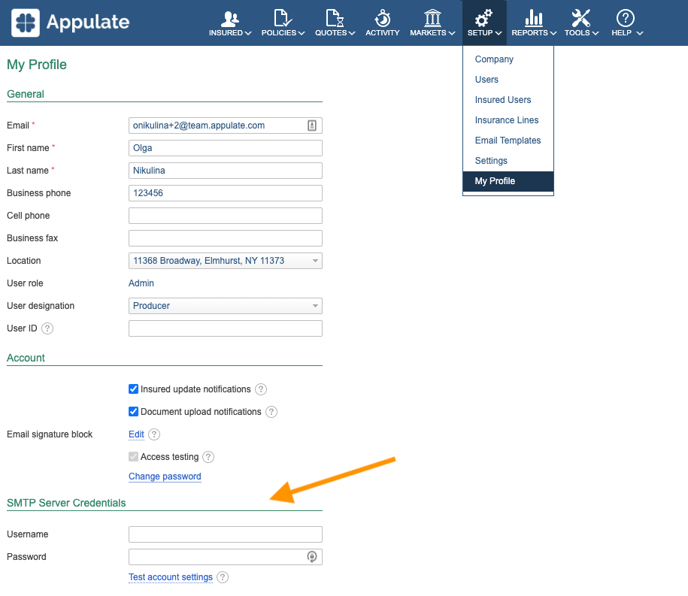Screen dimensions: 688x596
Task: Click the First name field
Action: pyautogui.click(x=225, y=148)
